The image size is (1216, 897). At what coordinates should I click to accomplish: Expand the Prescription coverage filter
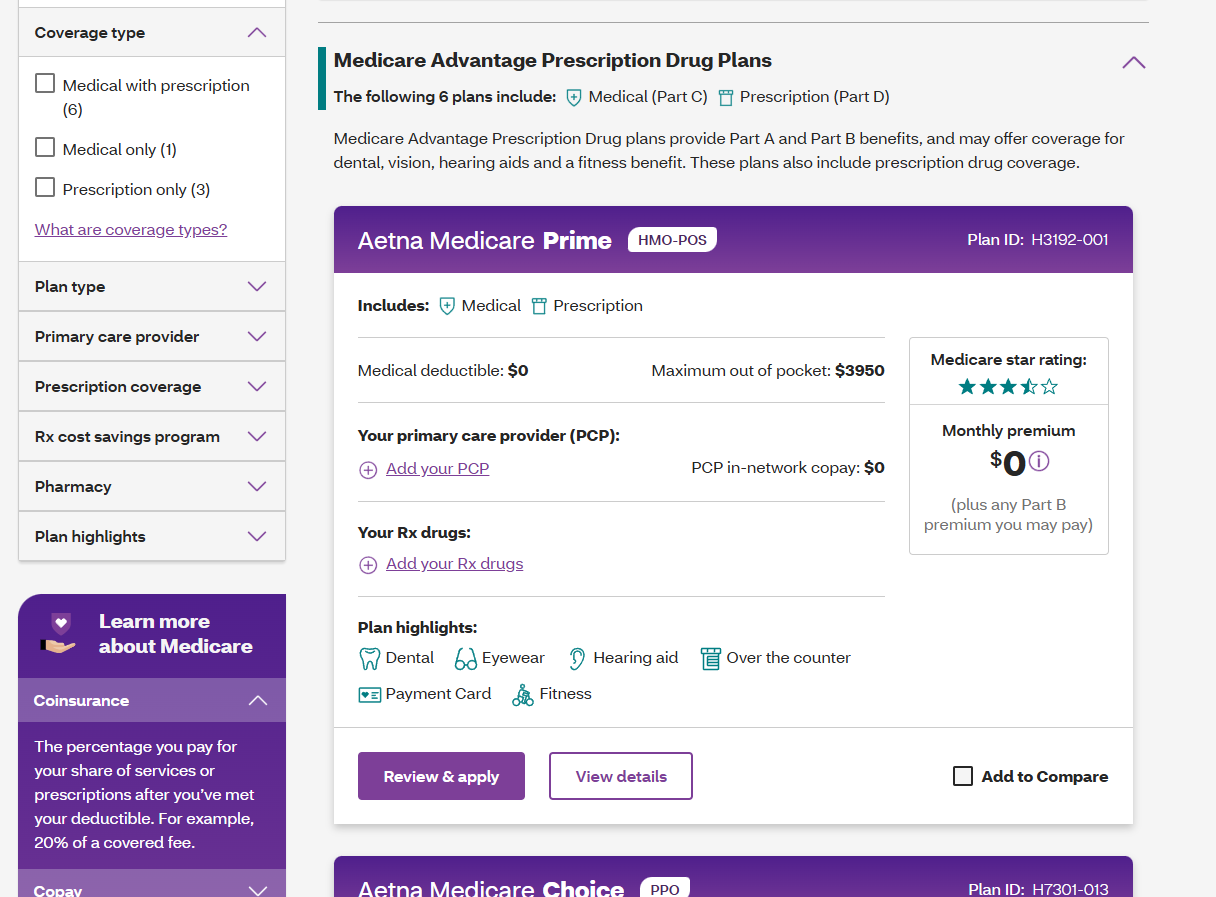click(x=152, y=387)
